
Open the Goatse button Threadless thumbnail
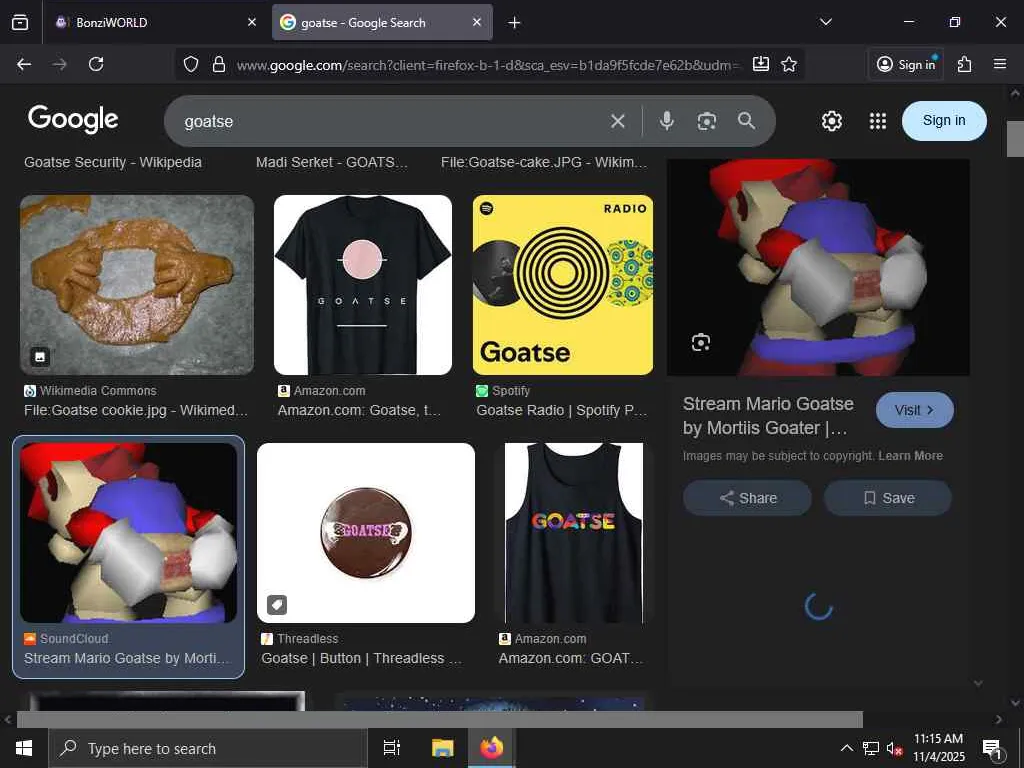[x=366, y=533]
